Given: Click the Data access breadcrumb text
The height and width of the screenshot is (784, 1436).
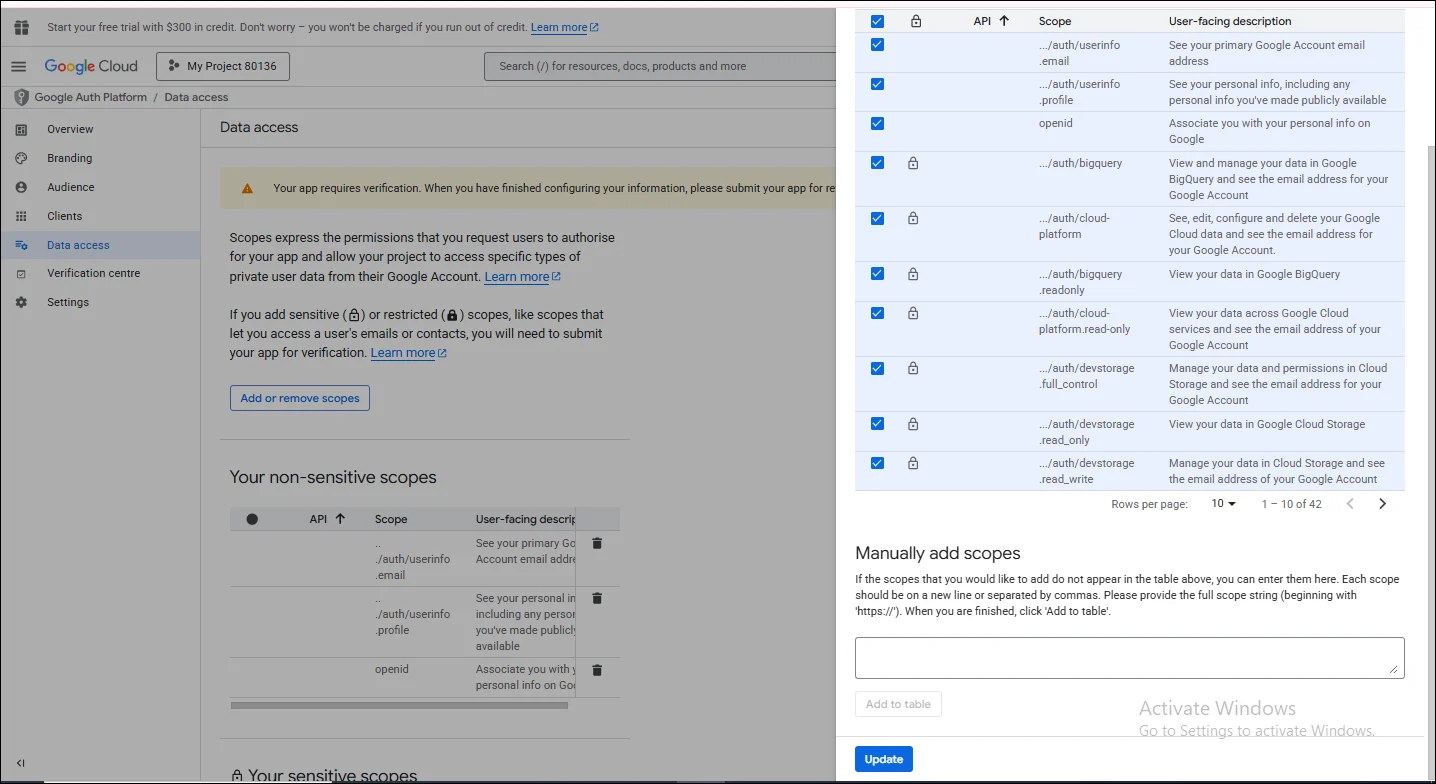Looking at the screenshot, I should click(x=196, y=97).
